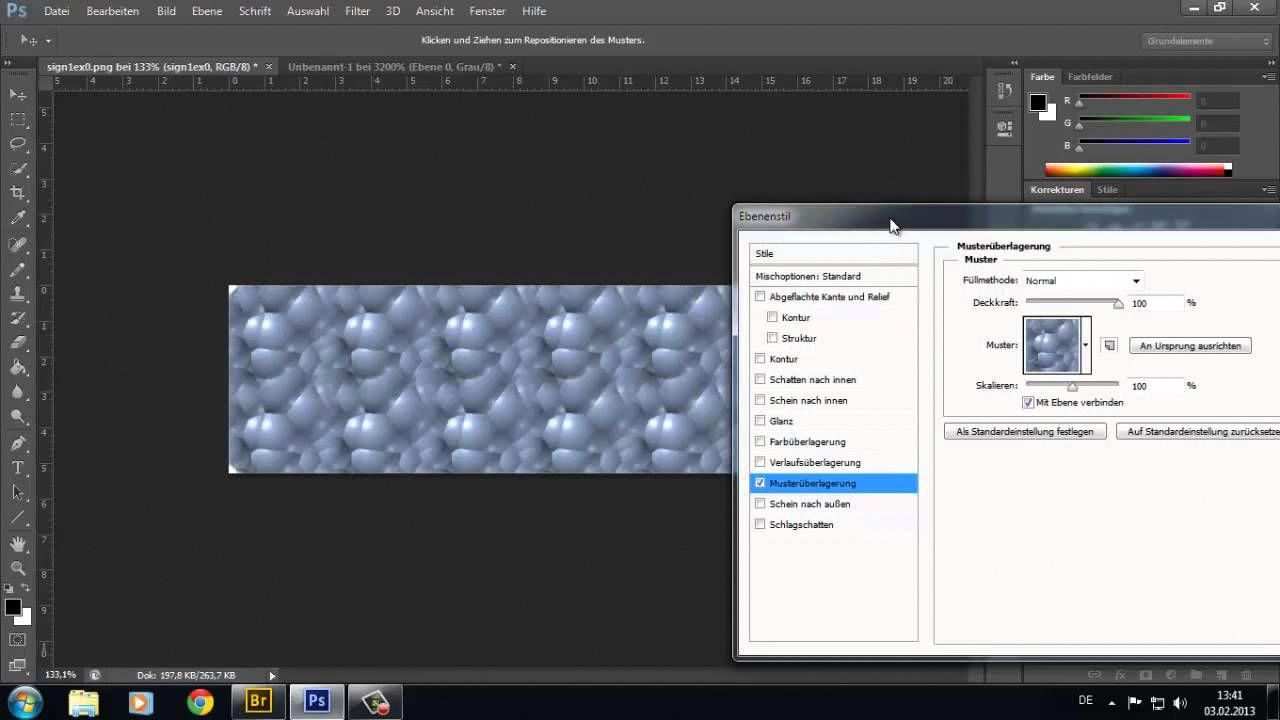
Task: Select the Lasso tool
Action: click(x=18, y=144)
